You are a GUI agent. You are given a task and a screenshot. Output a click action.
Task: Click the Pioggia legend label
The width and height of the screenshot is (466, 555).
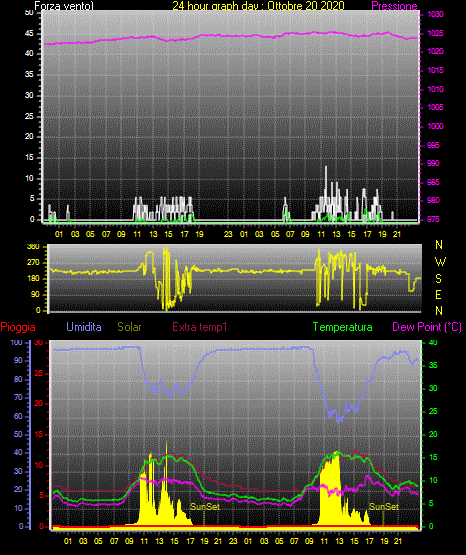click(18, 327)
